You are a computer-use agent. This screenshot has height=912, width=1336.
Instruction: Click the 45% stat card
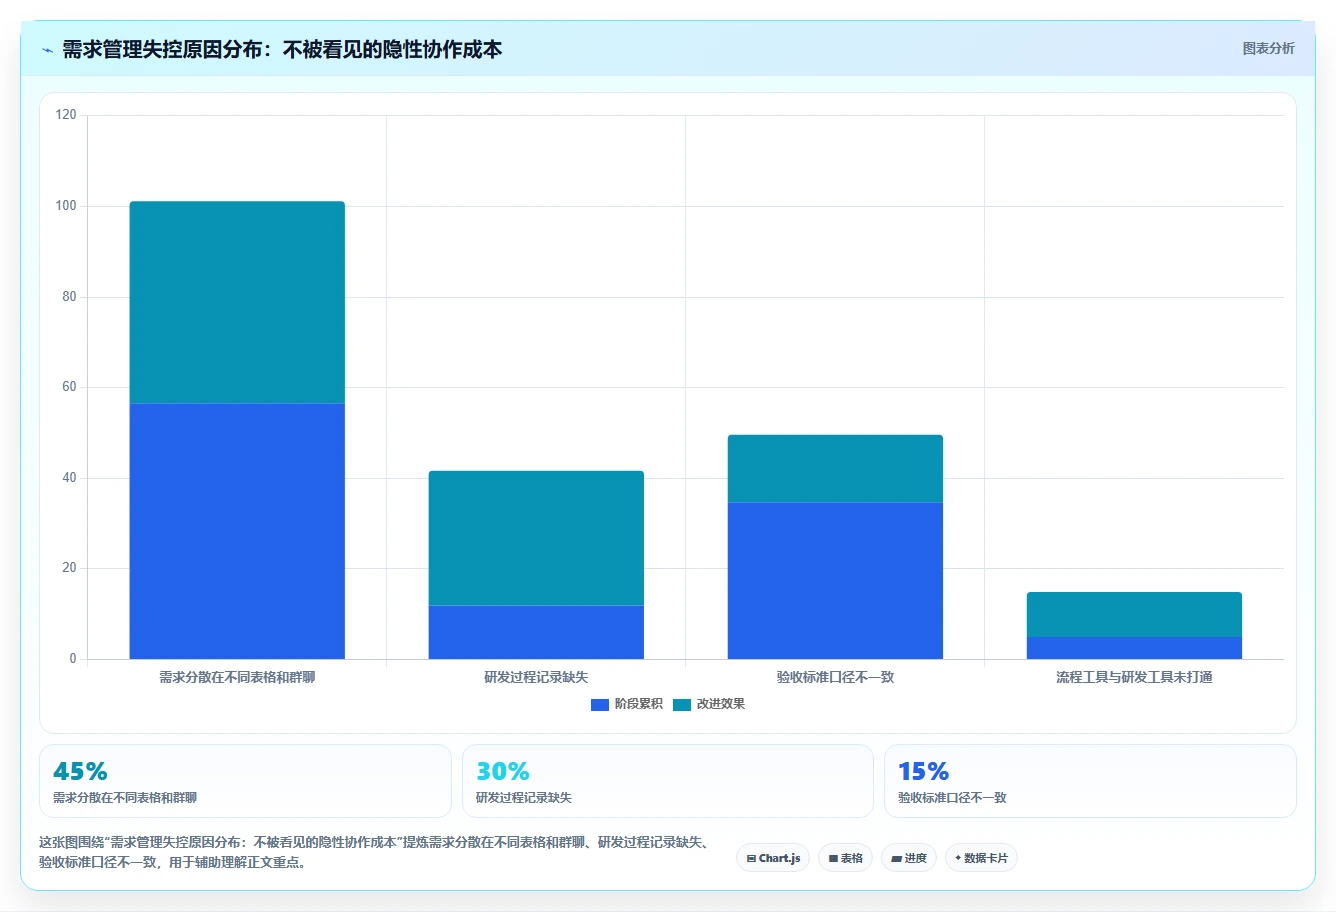pyautogui.click(x=245, y=781)
